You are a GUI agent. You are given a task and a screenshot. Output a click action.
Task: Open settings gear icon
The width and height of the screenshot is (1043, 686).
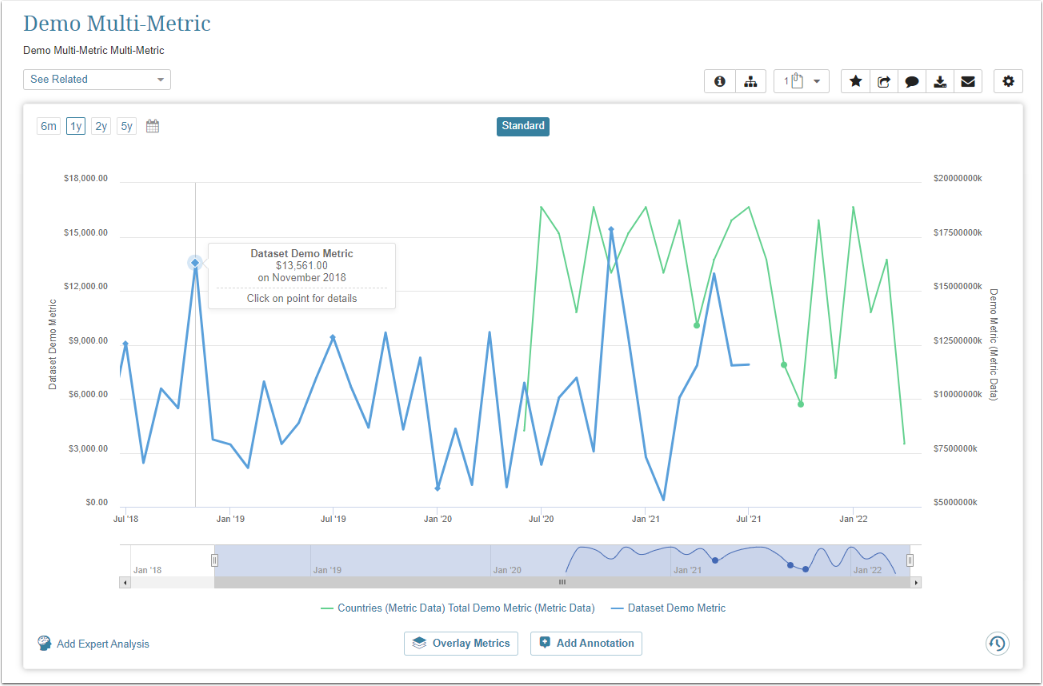(x=1008, y=82)
